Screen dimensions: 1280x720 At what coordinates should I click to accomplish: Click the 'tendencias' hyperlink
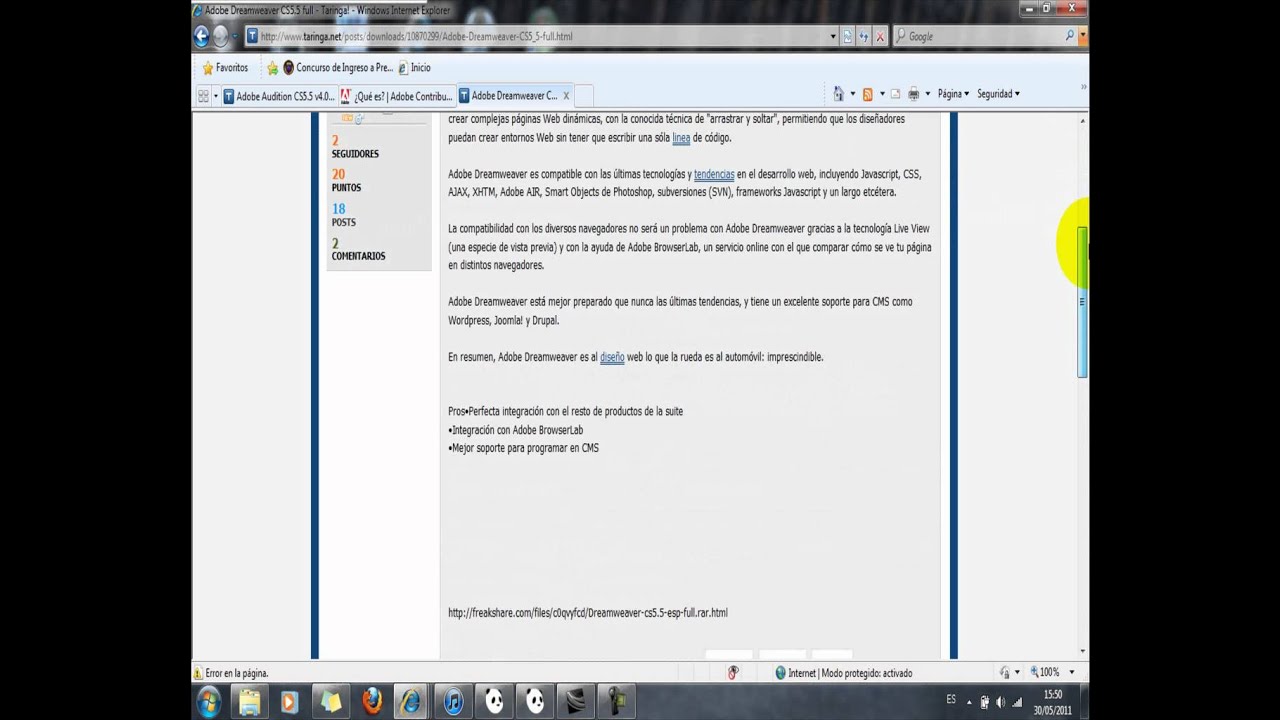pyautogui.click(x=714, y=174)
